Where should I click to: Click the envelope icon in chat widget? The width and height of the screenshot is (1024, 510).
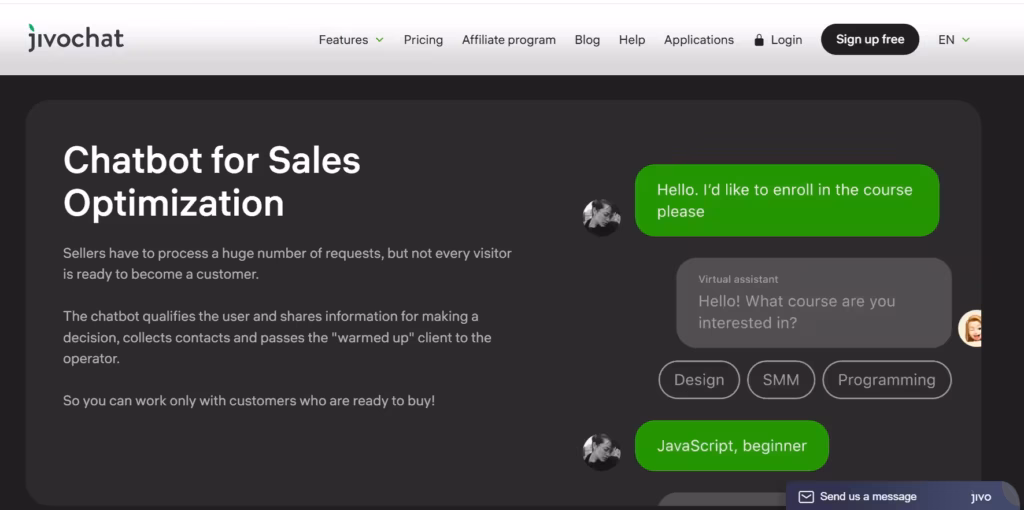(807, 497)
